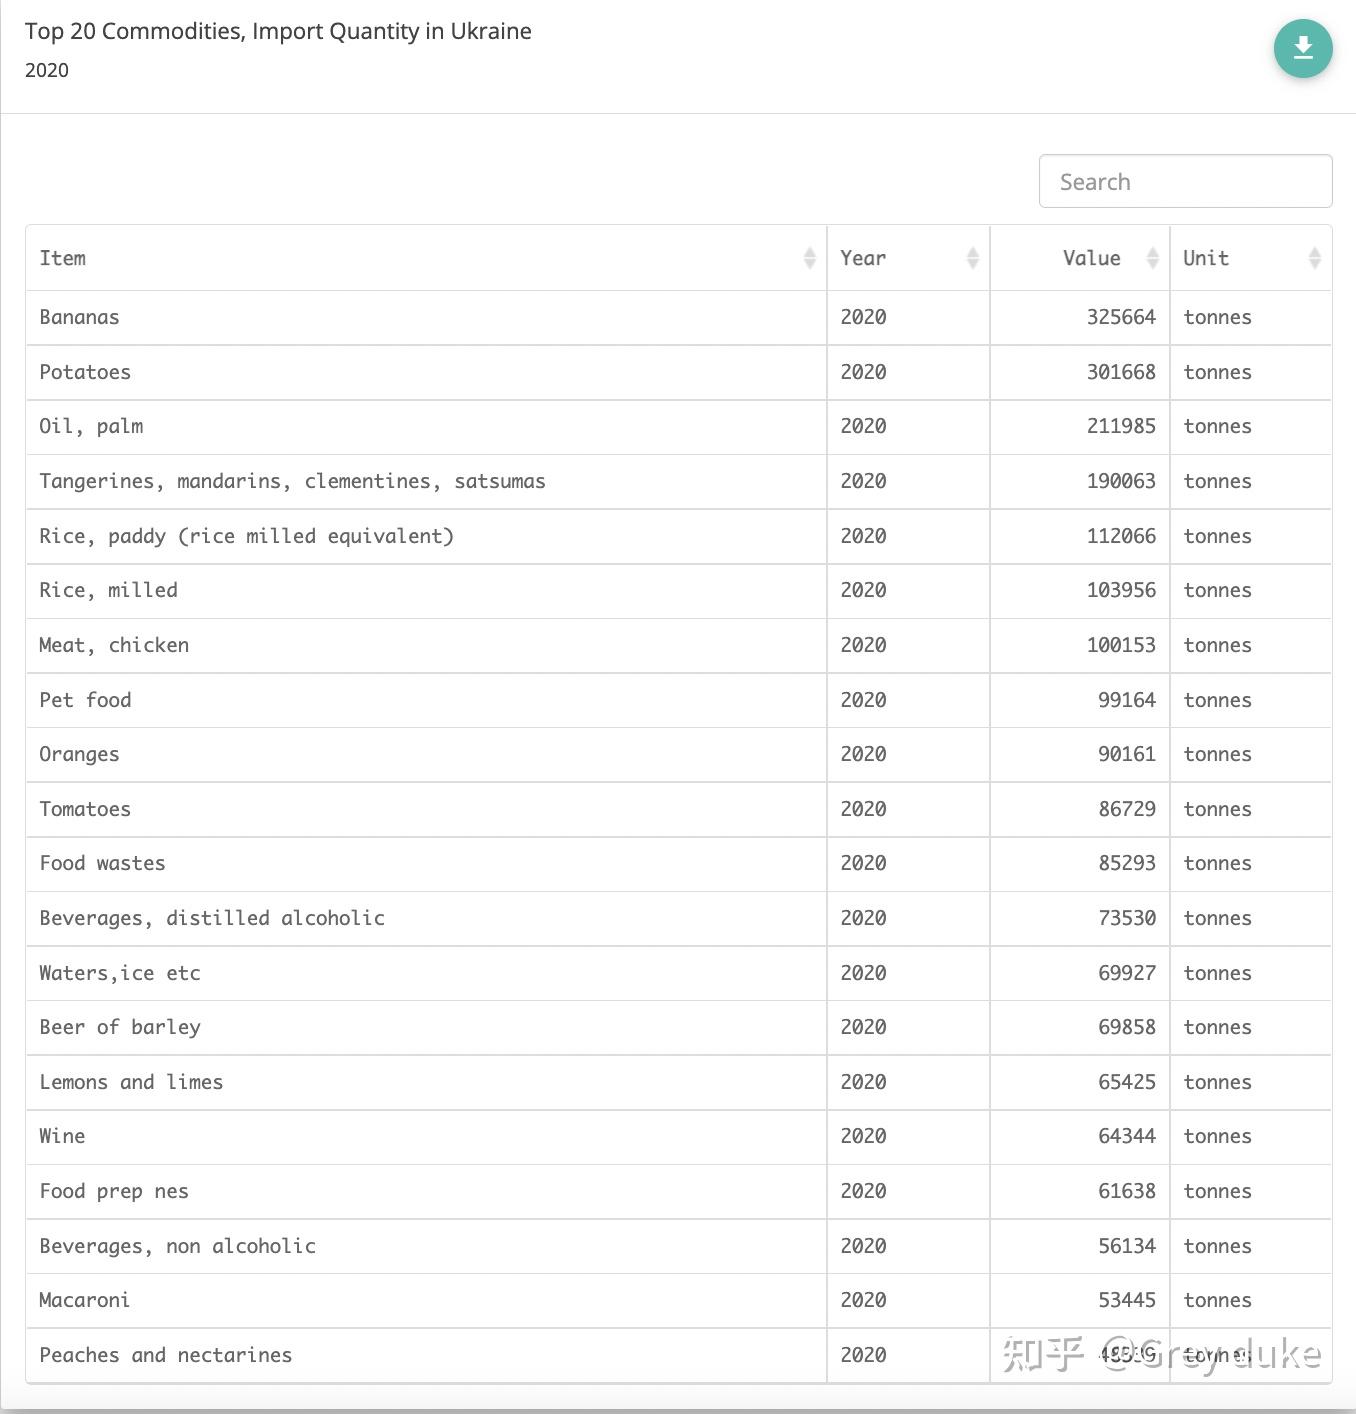Click the Meat, chicken item
Image resolution: width=1356 pixels, height=1414 pixels.
114,645
